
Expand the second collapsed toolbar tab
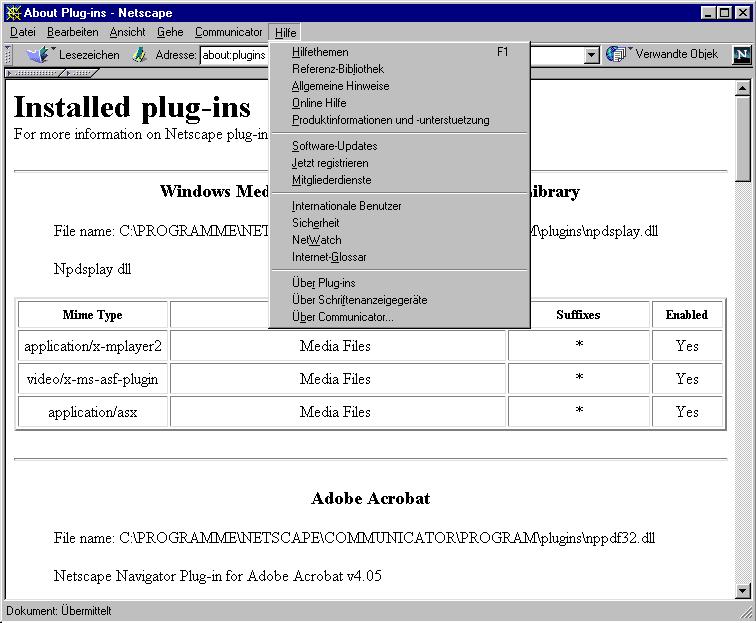coord(80,73)
